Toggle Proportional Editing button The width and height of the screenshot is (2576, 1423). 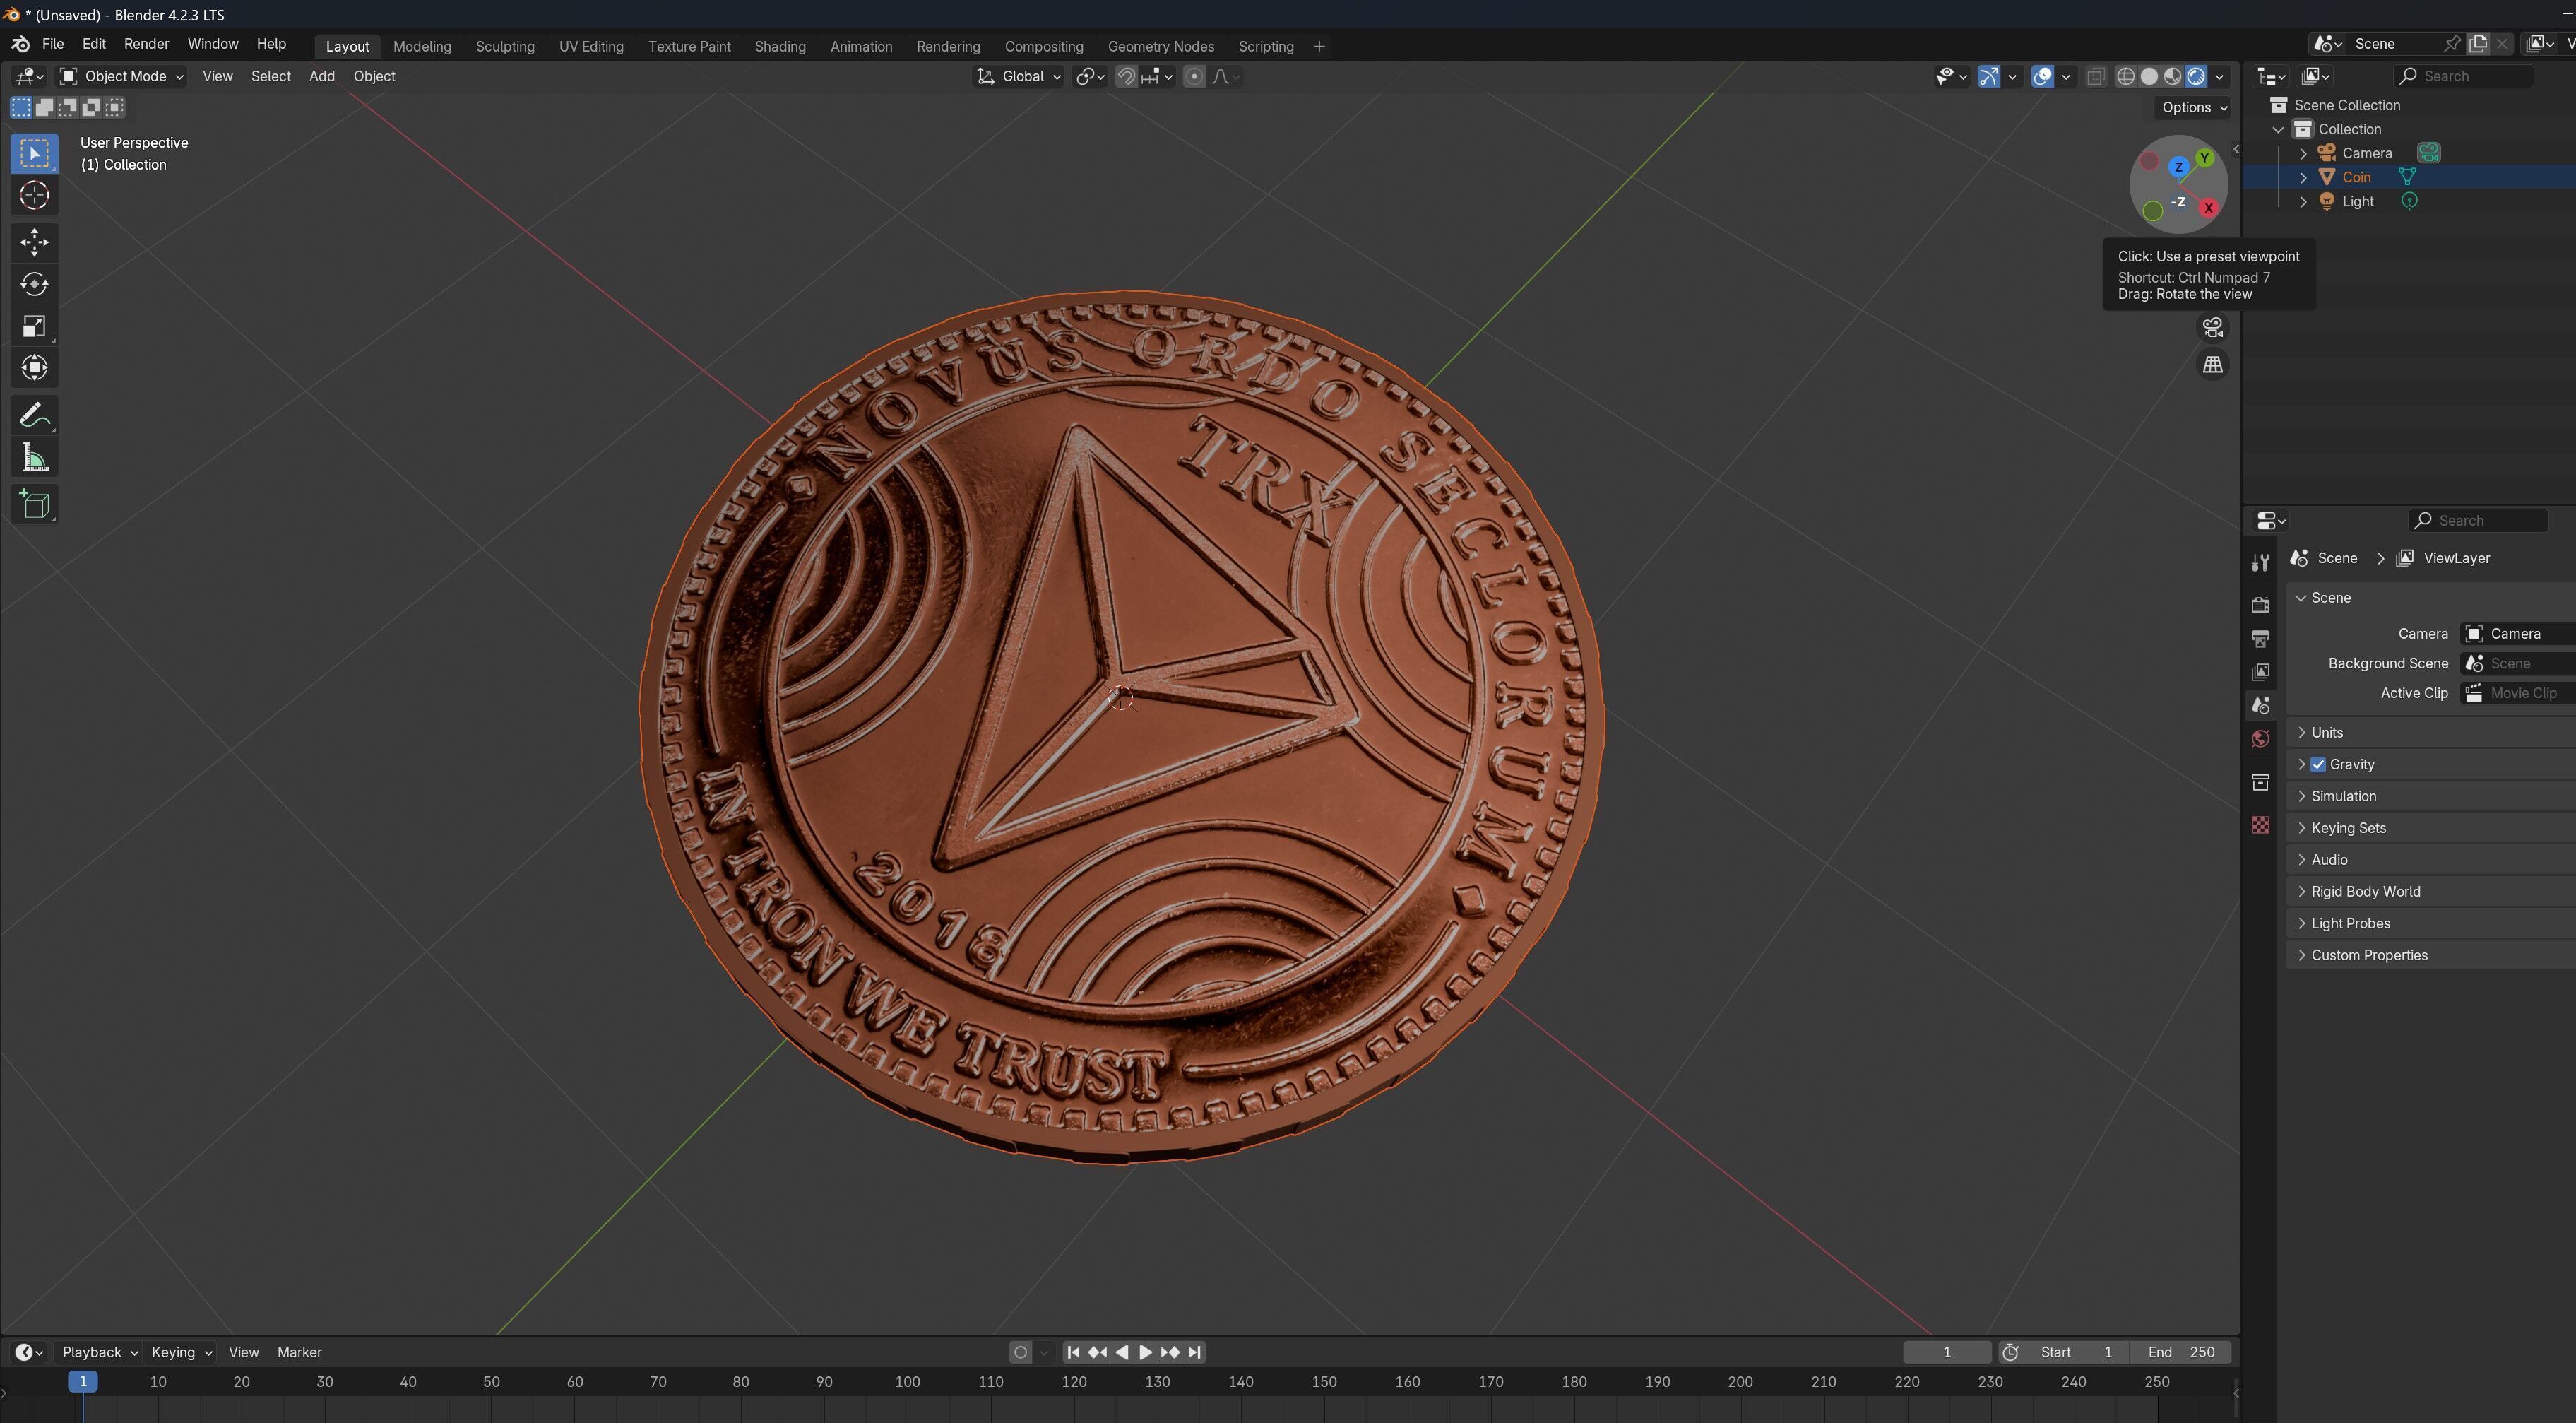[x=1194, y=76]
